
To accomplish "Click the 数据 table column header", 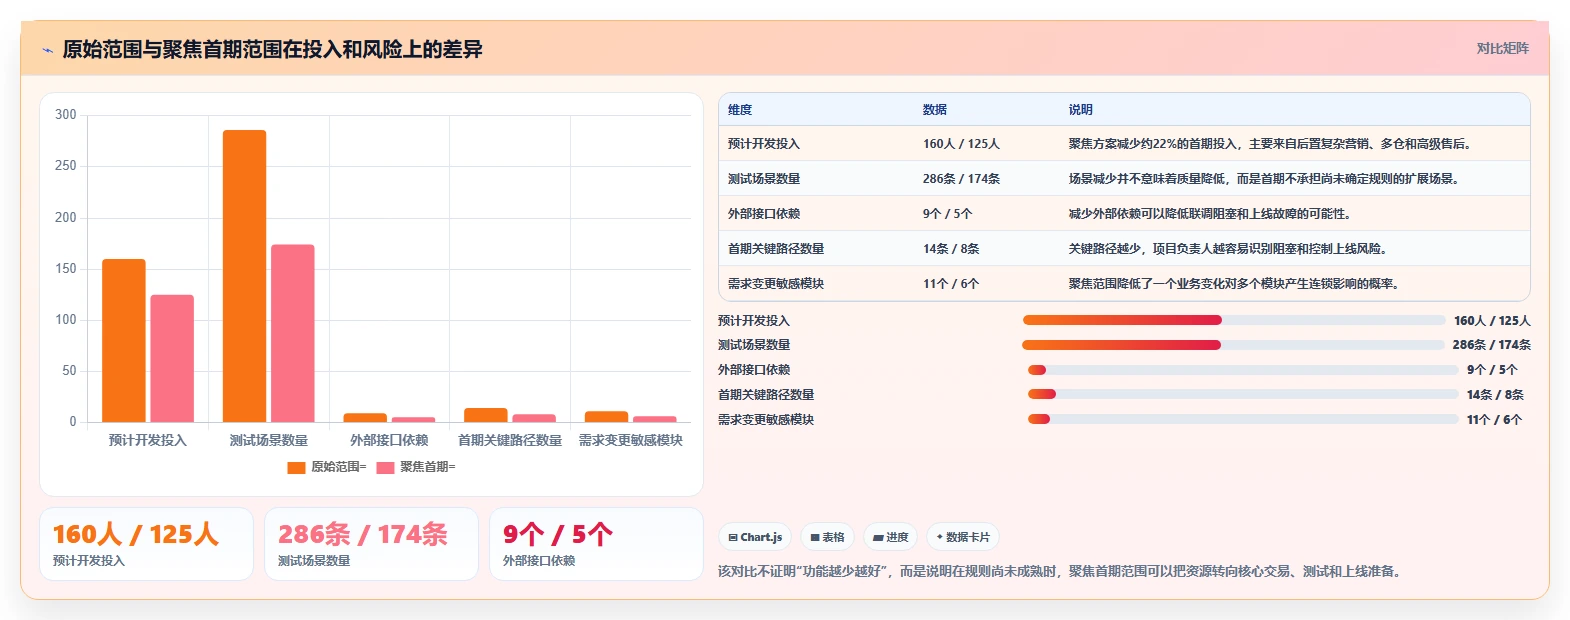I will (935, 110).
